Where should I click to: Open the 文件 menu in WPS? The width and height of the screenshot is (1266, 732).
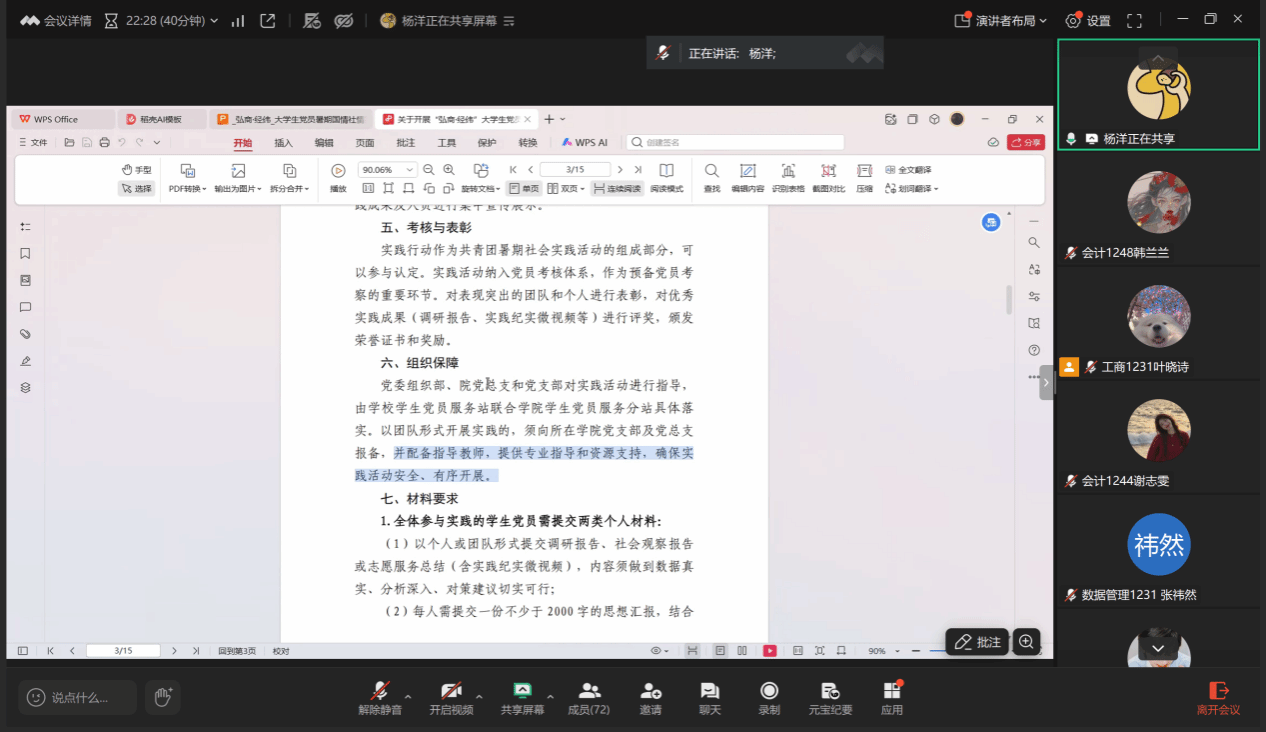(x=33, y=142)
